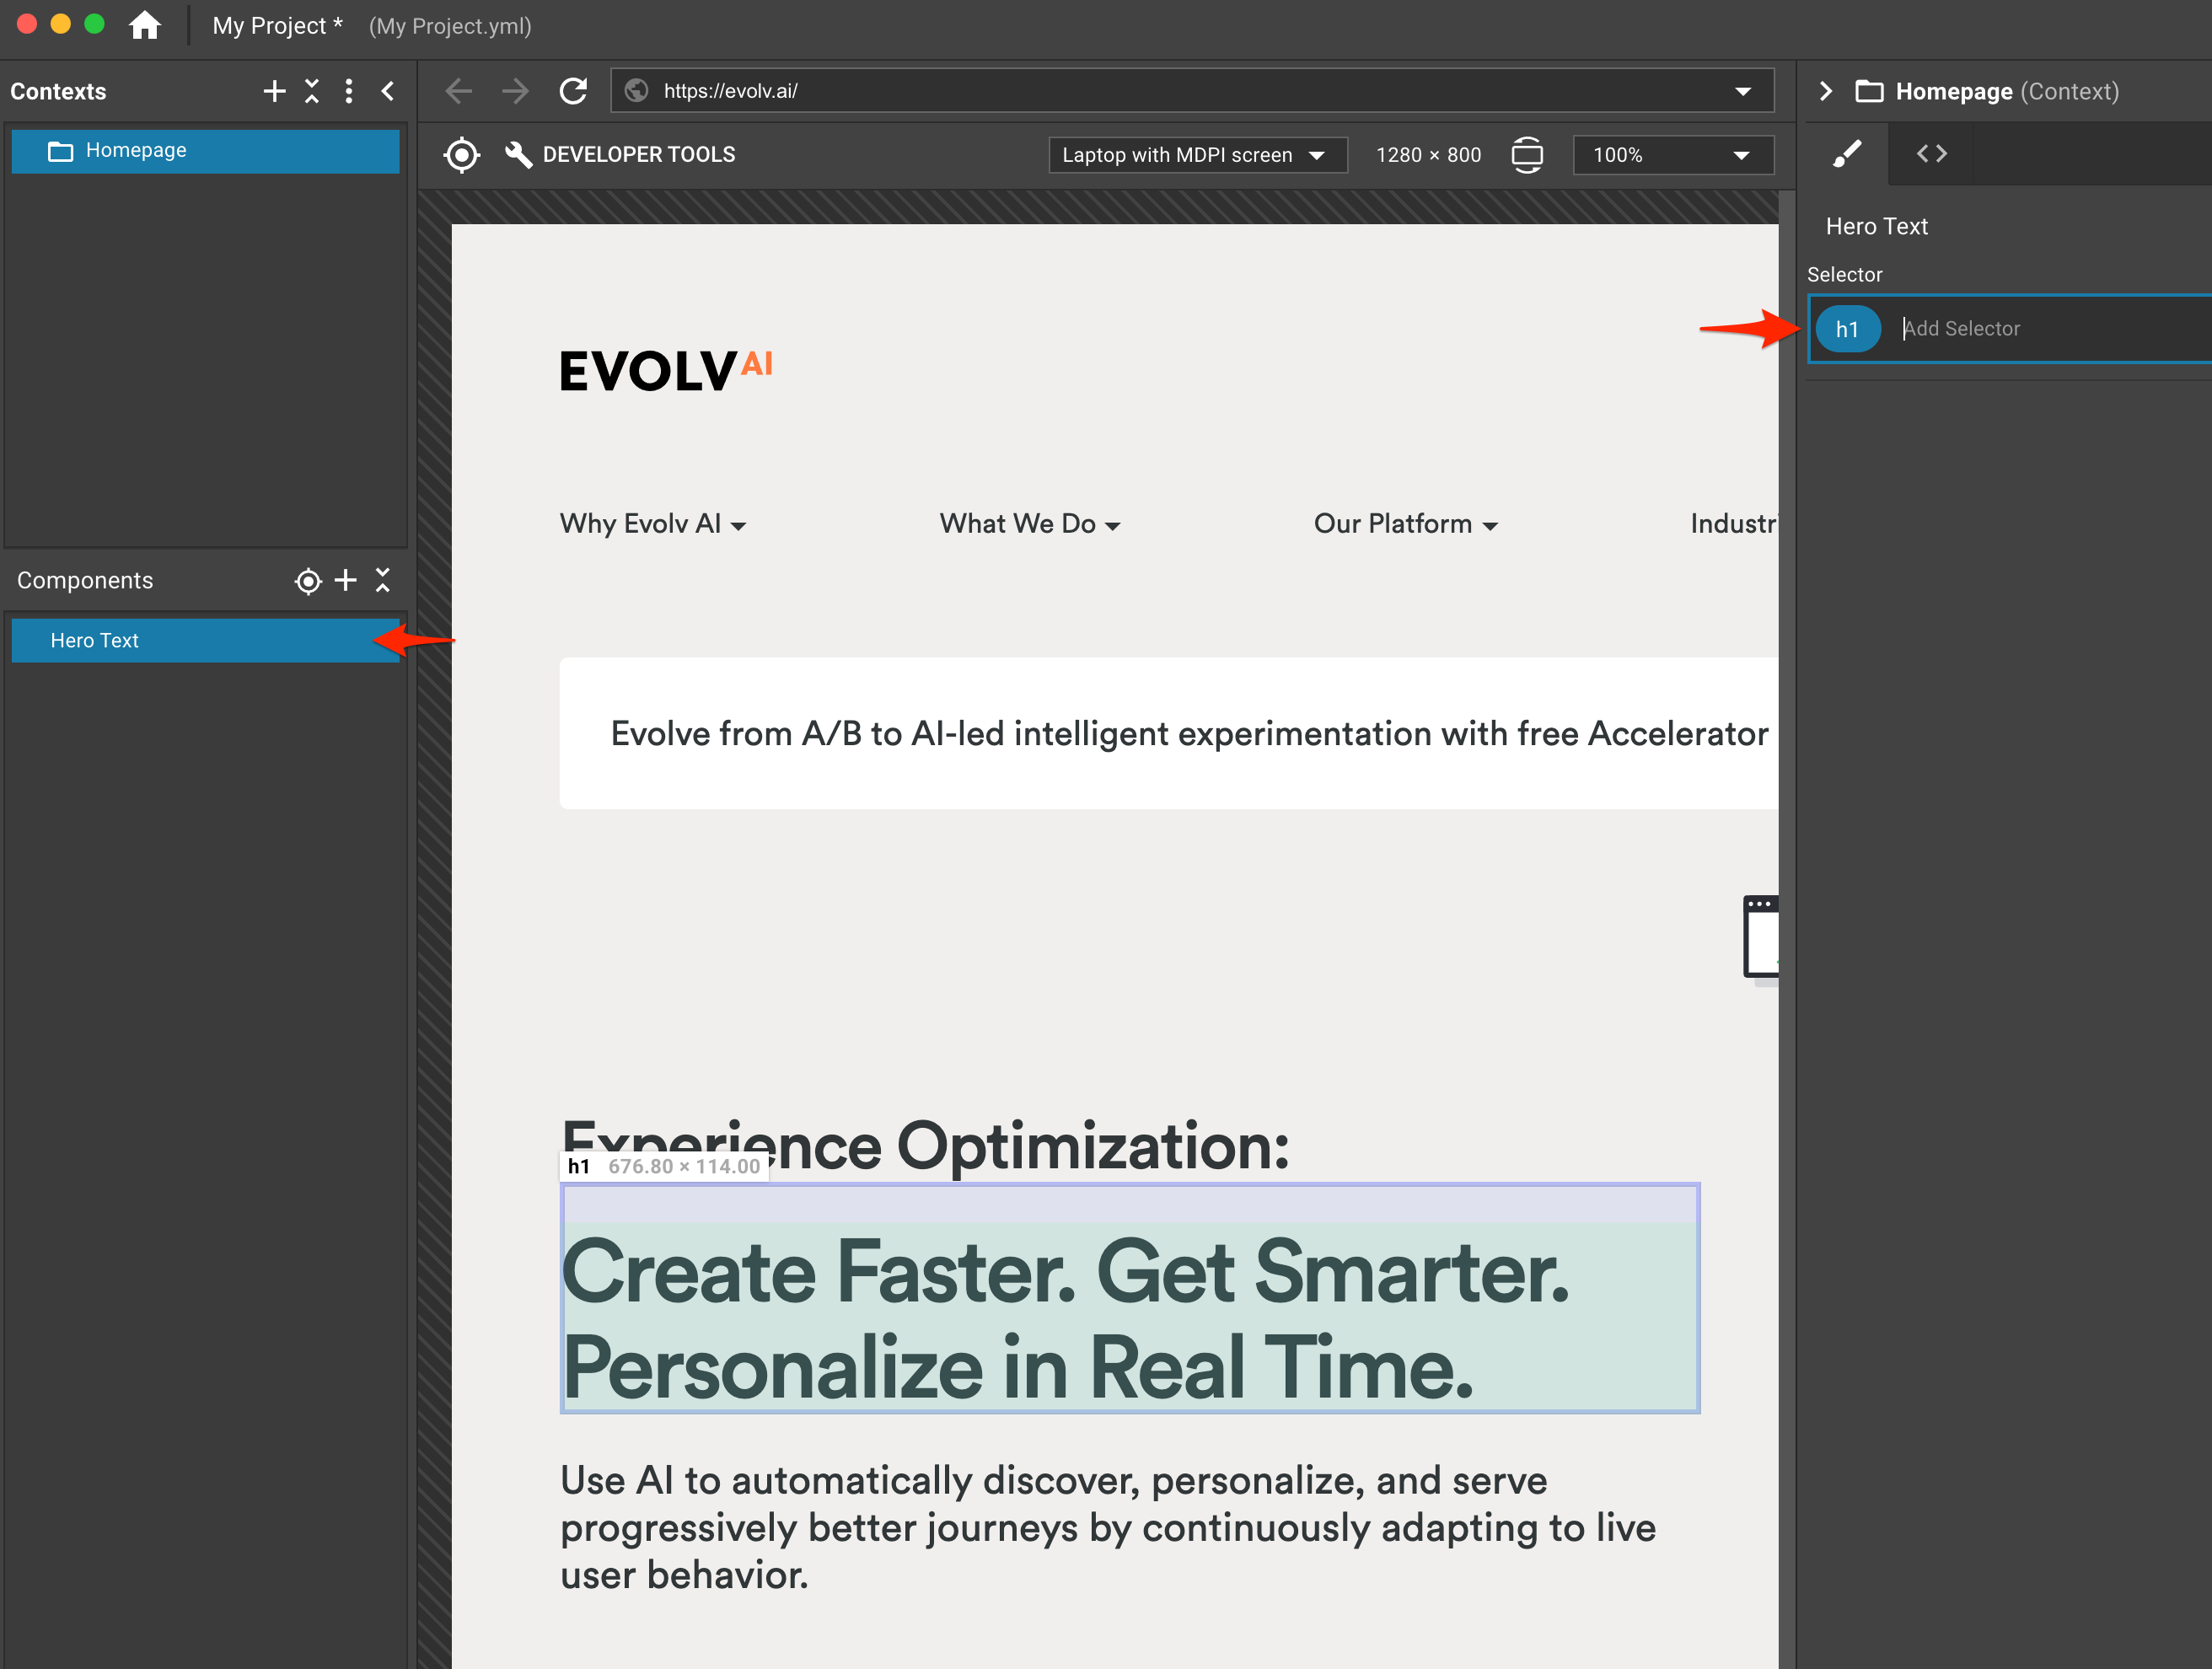Viewport: 2212px width, 1669px height.
Task: Open the URL history dropdown arrow
Action: [x=1743, y=91]
